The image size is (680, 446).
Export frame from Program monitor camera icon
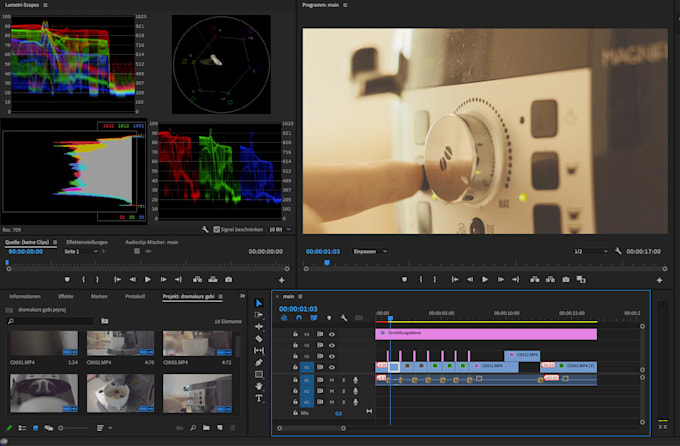point(566,280)
